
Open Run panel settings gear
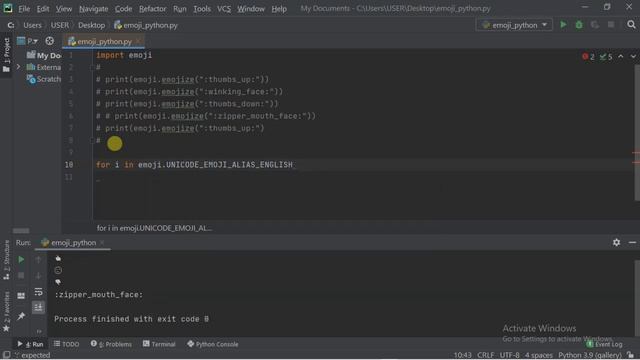(x=616, y=242)
